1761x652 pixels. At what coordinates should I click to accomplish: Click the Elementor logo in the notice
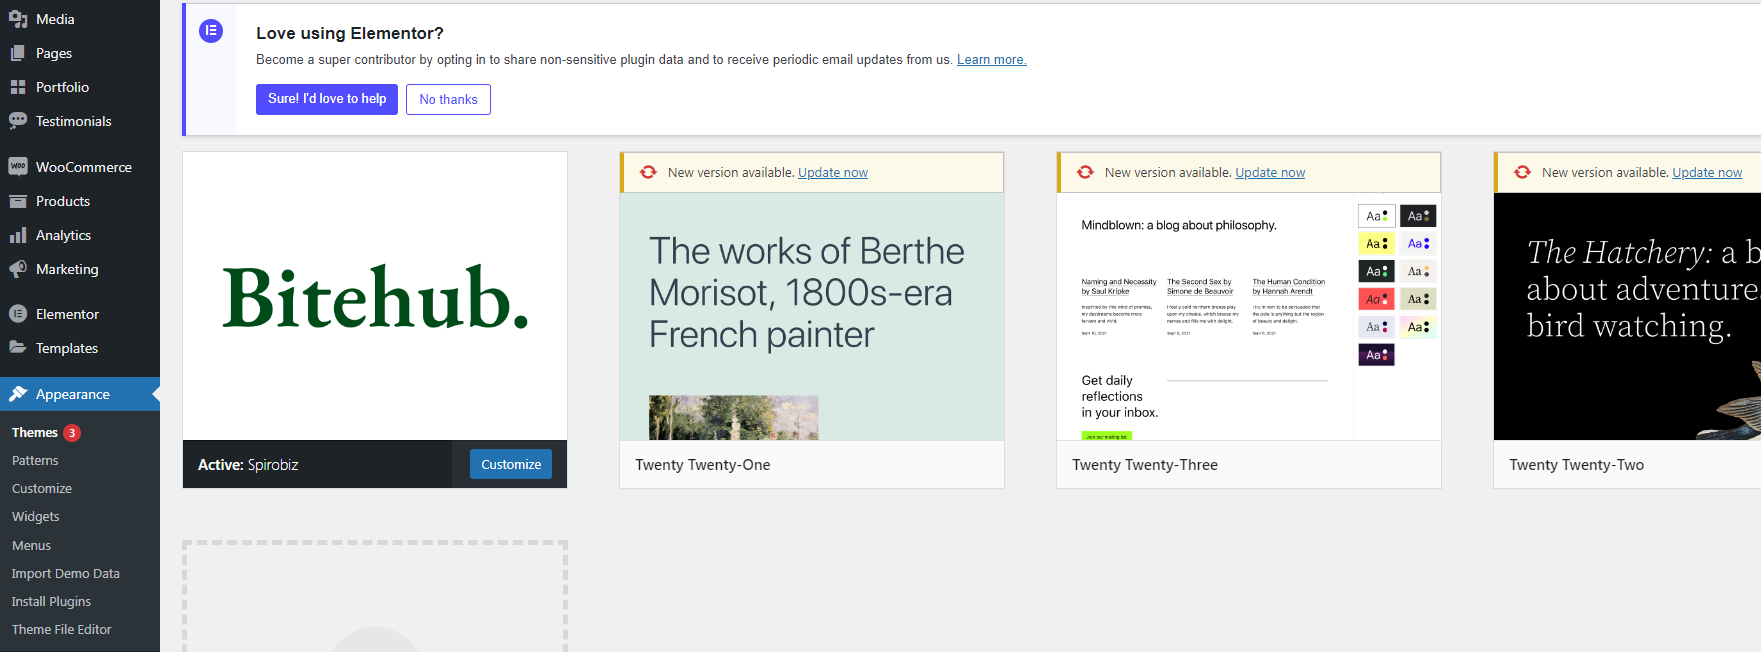(x=211, y=31)
